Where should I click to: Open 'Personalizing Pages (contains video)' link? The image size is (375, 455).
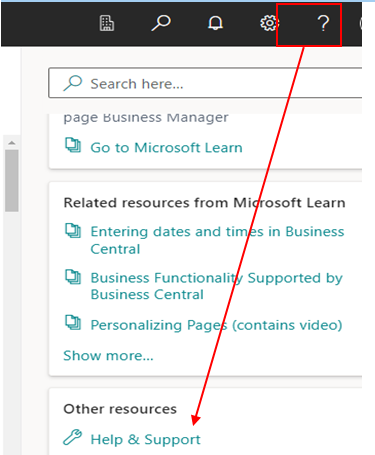[216, 325]
